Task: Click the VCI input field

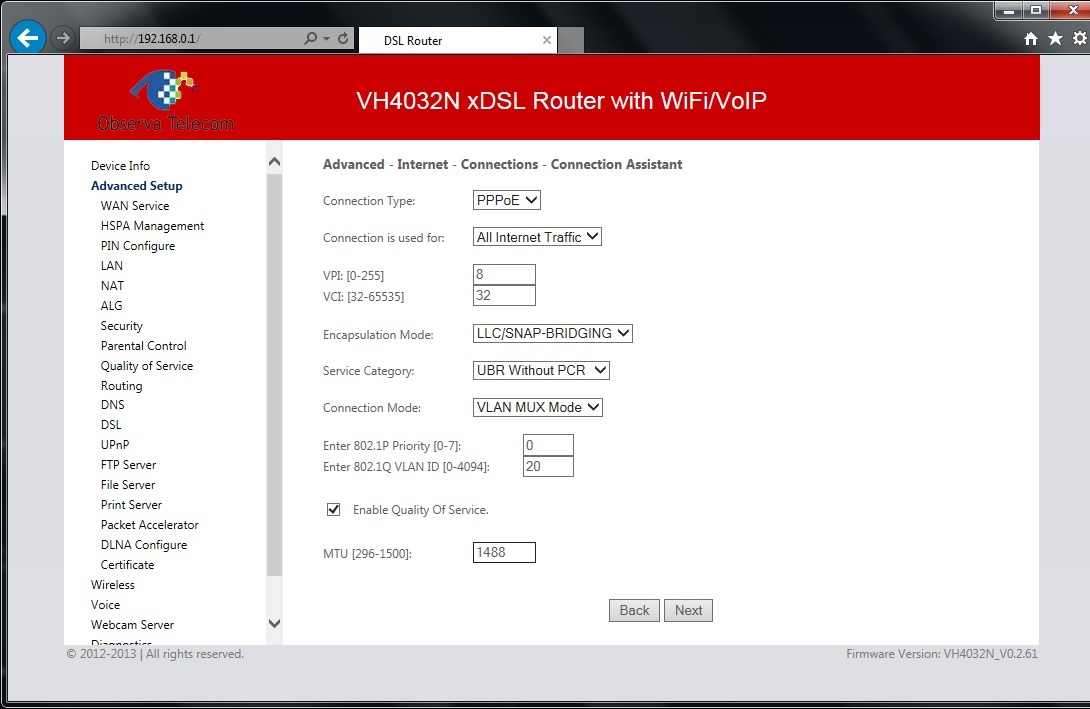Action: [504, 295]
